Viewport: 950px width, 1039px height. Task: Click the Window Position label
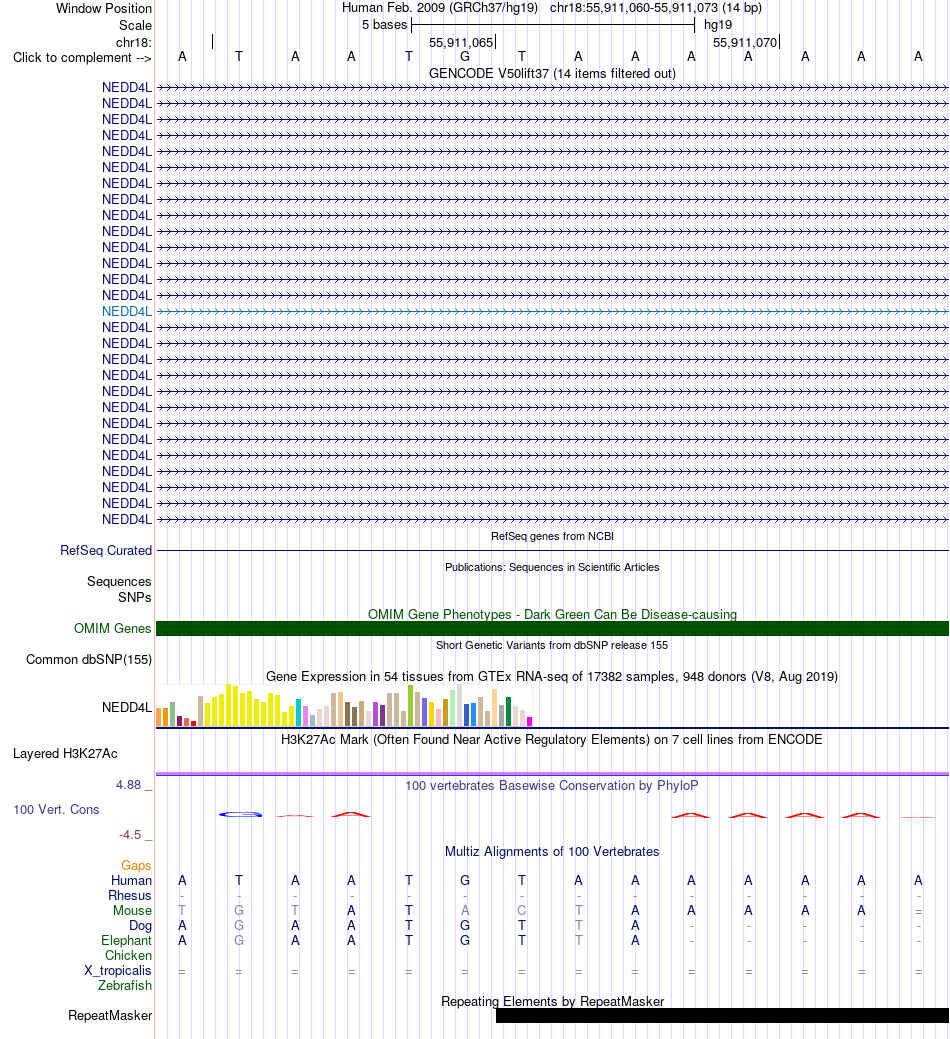[103, 9]
